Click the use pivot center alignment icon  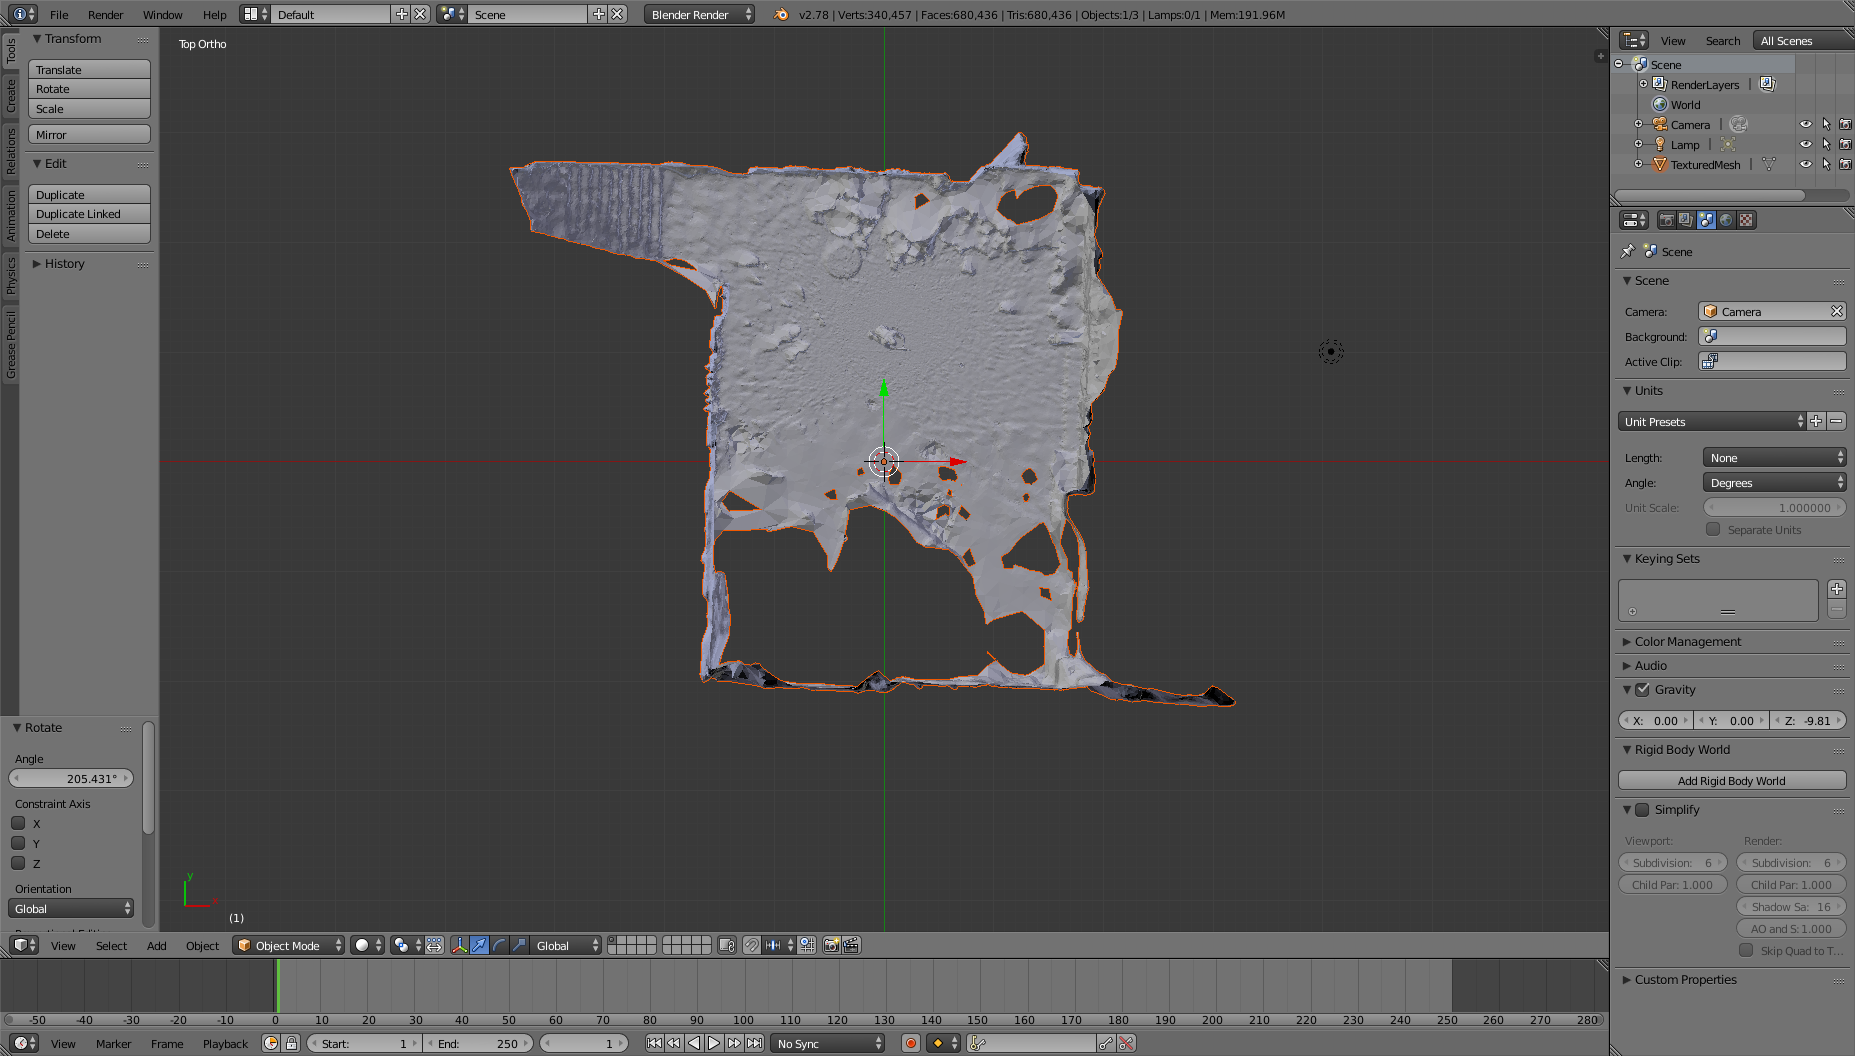[x=434, y=945]
